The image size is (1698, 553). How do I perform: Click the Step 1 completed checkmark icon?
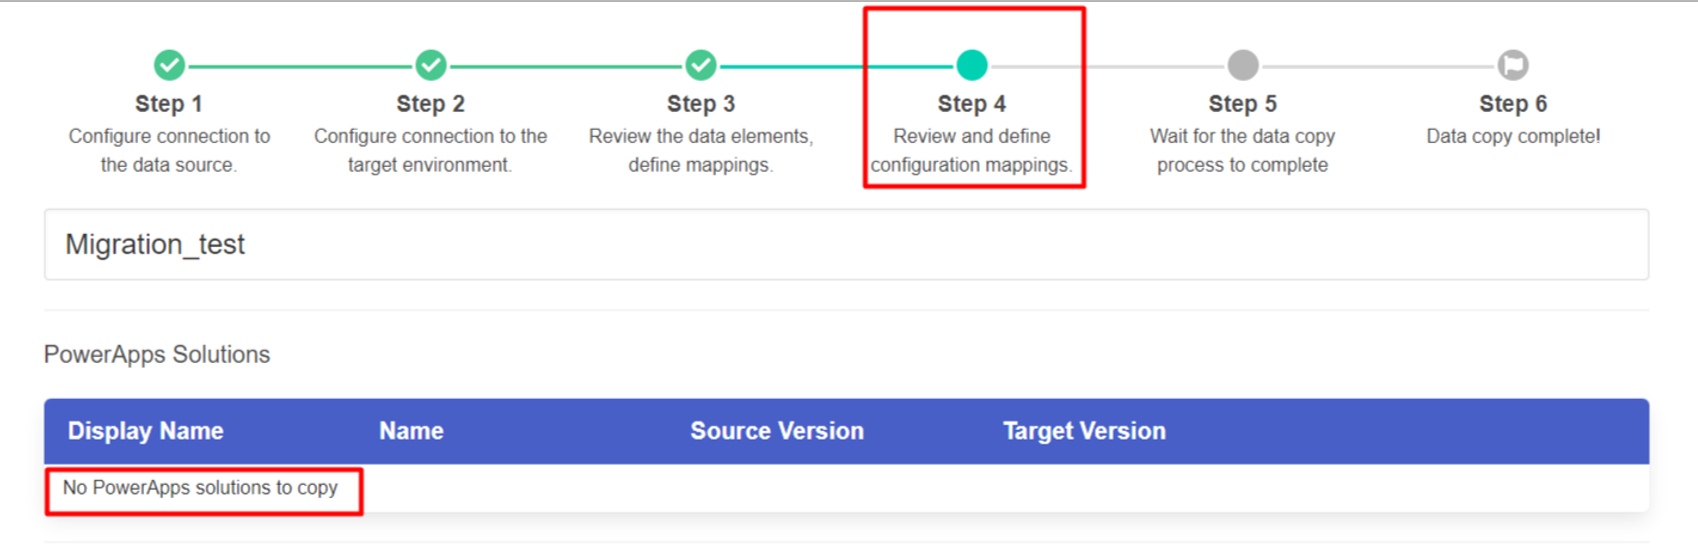[169, 65]
